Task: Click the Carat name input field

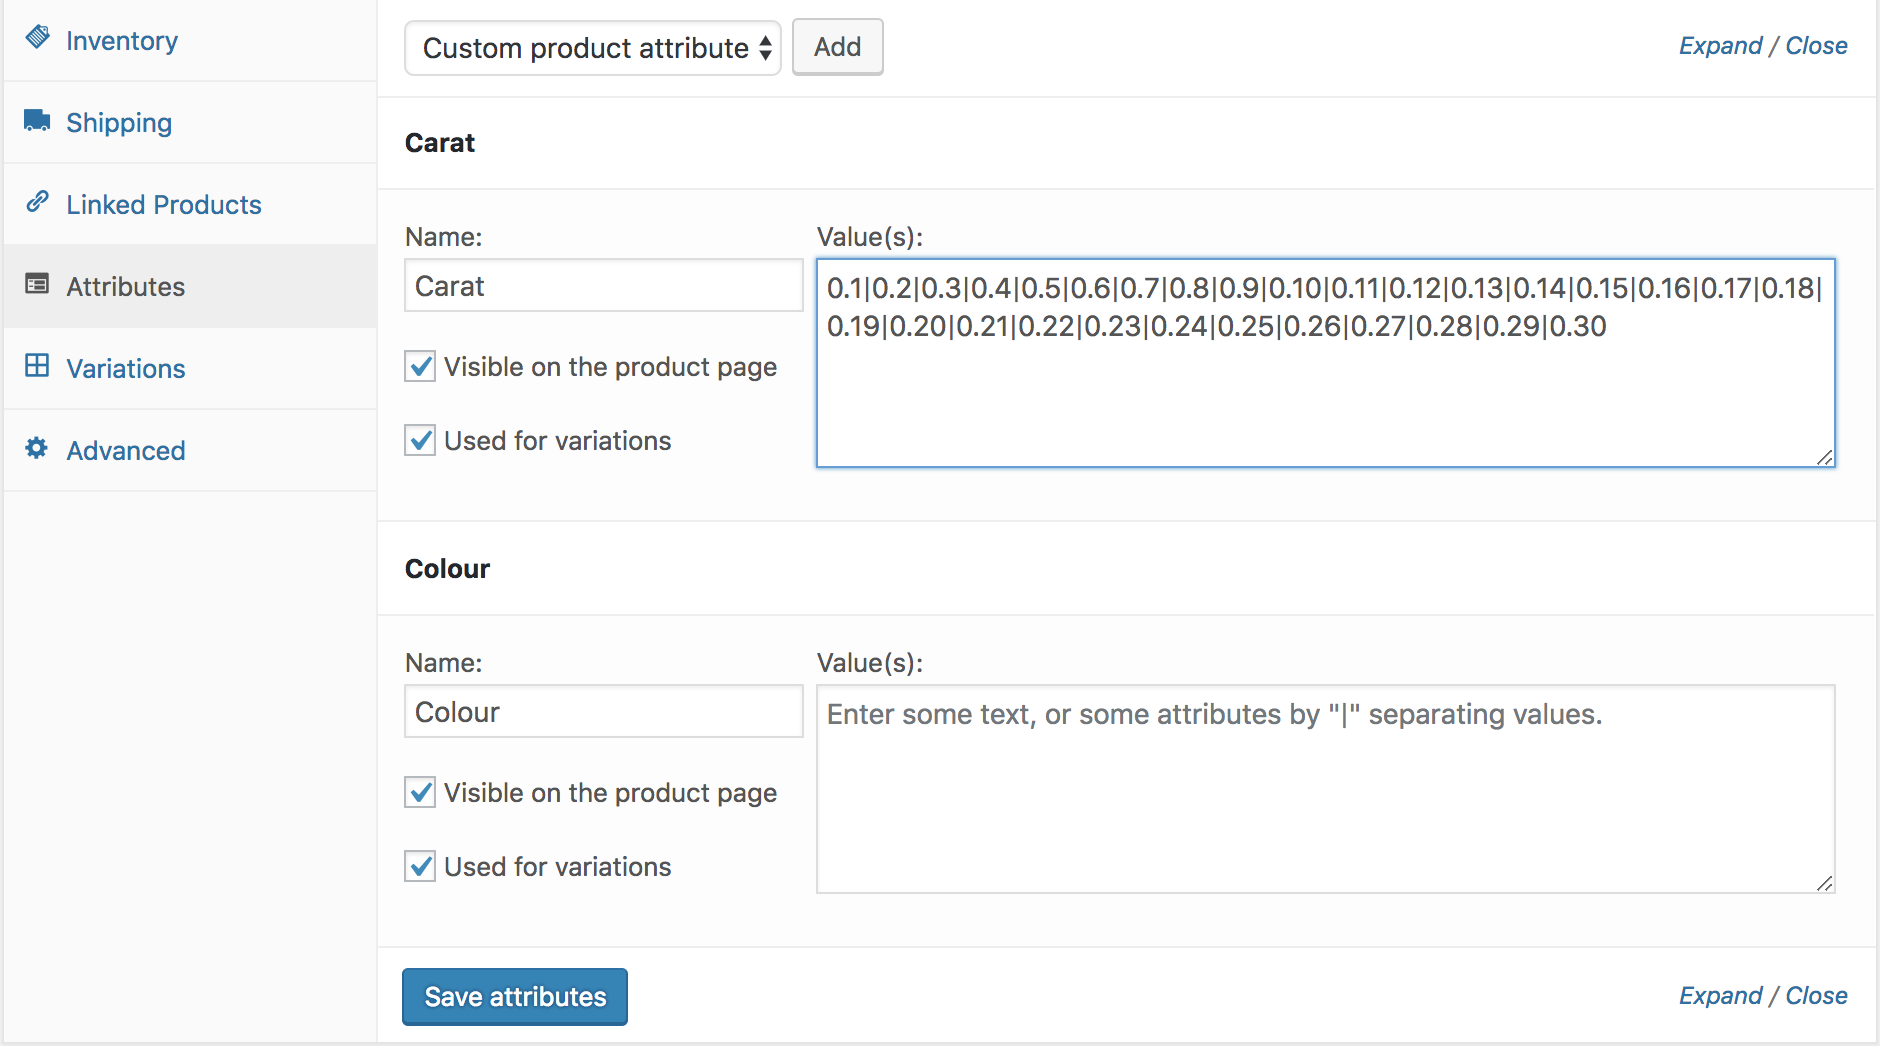Action: [604, 286]
